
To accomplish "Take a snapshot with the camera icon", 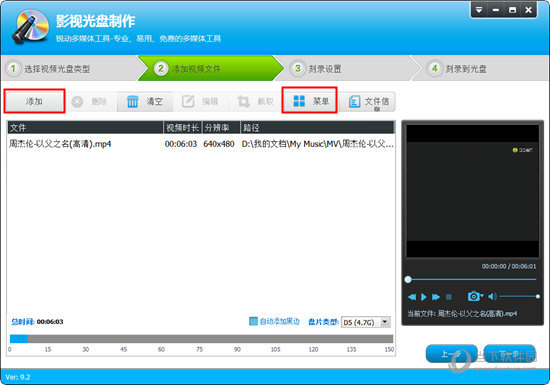I will coord(473,297).
